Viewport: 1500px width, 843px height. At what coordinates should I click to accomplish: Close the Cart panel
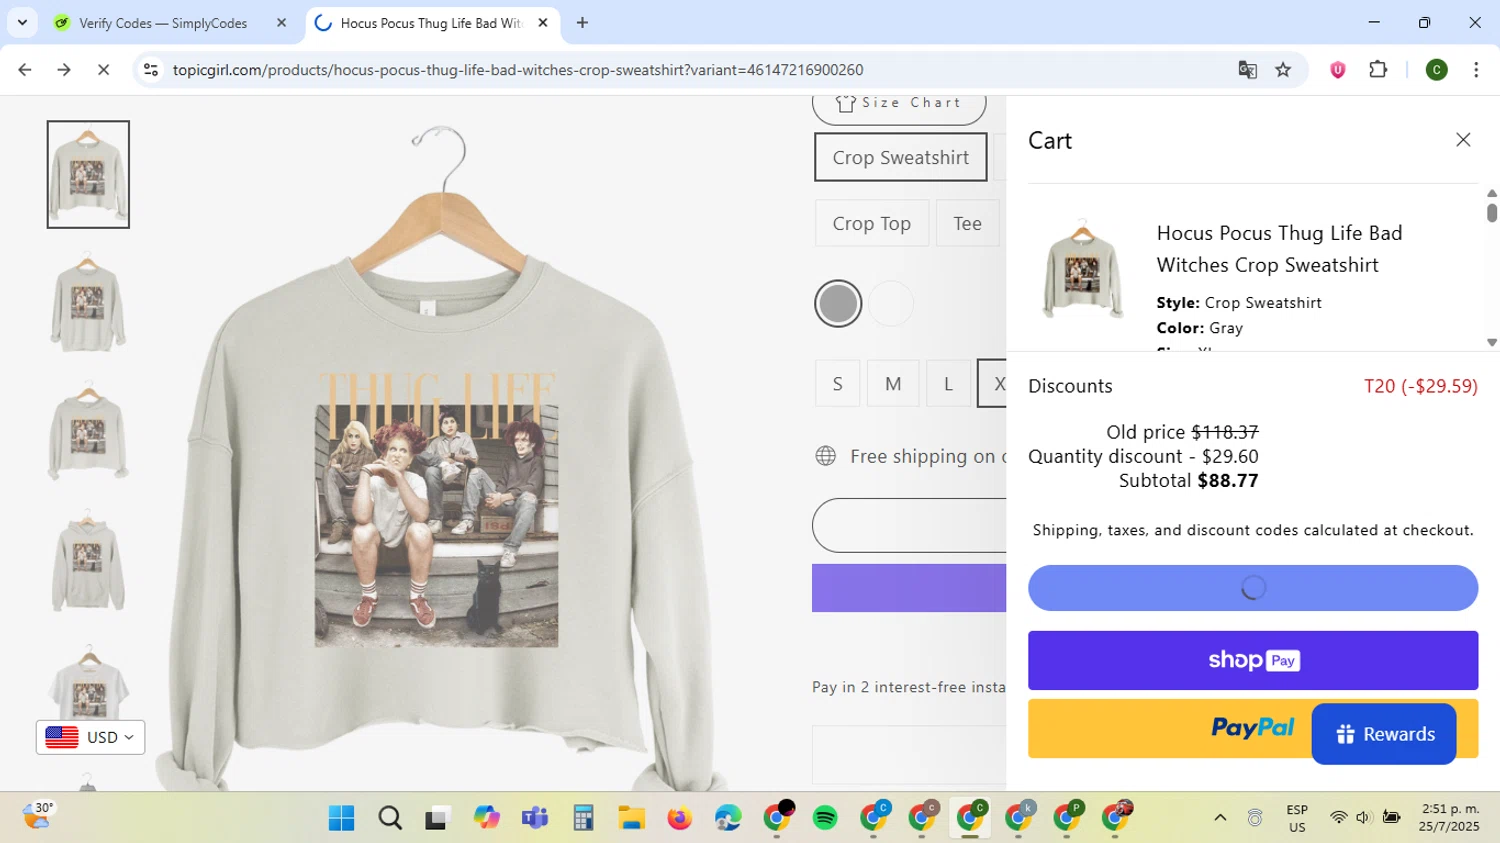1463,140
